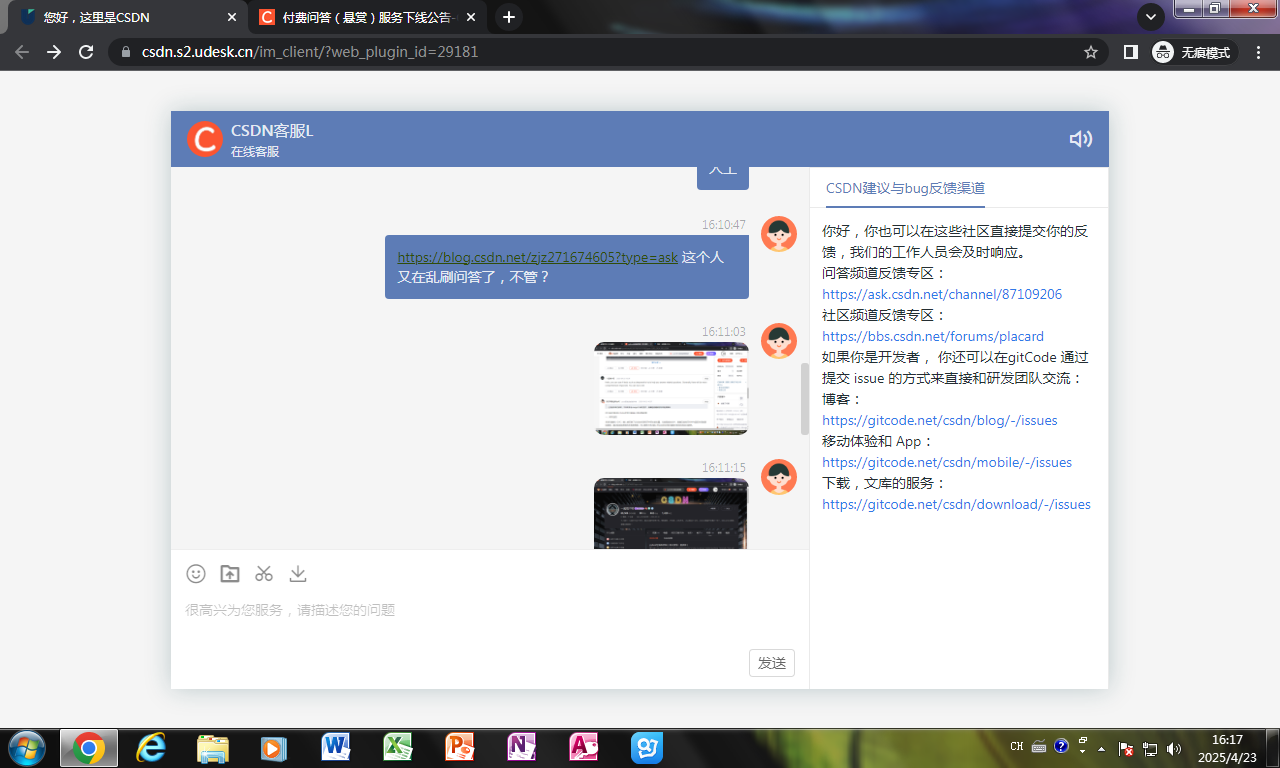Mute chat sound with speaker icon
Image resolution: width=1280 pixels, height=768 pixels.
tap(1080, 139)
